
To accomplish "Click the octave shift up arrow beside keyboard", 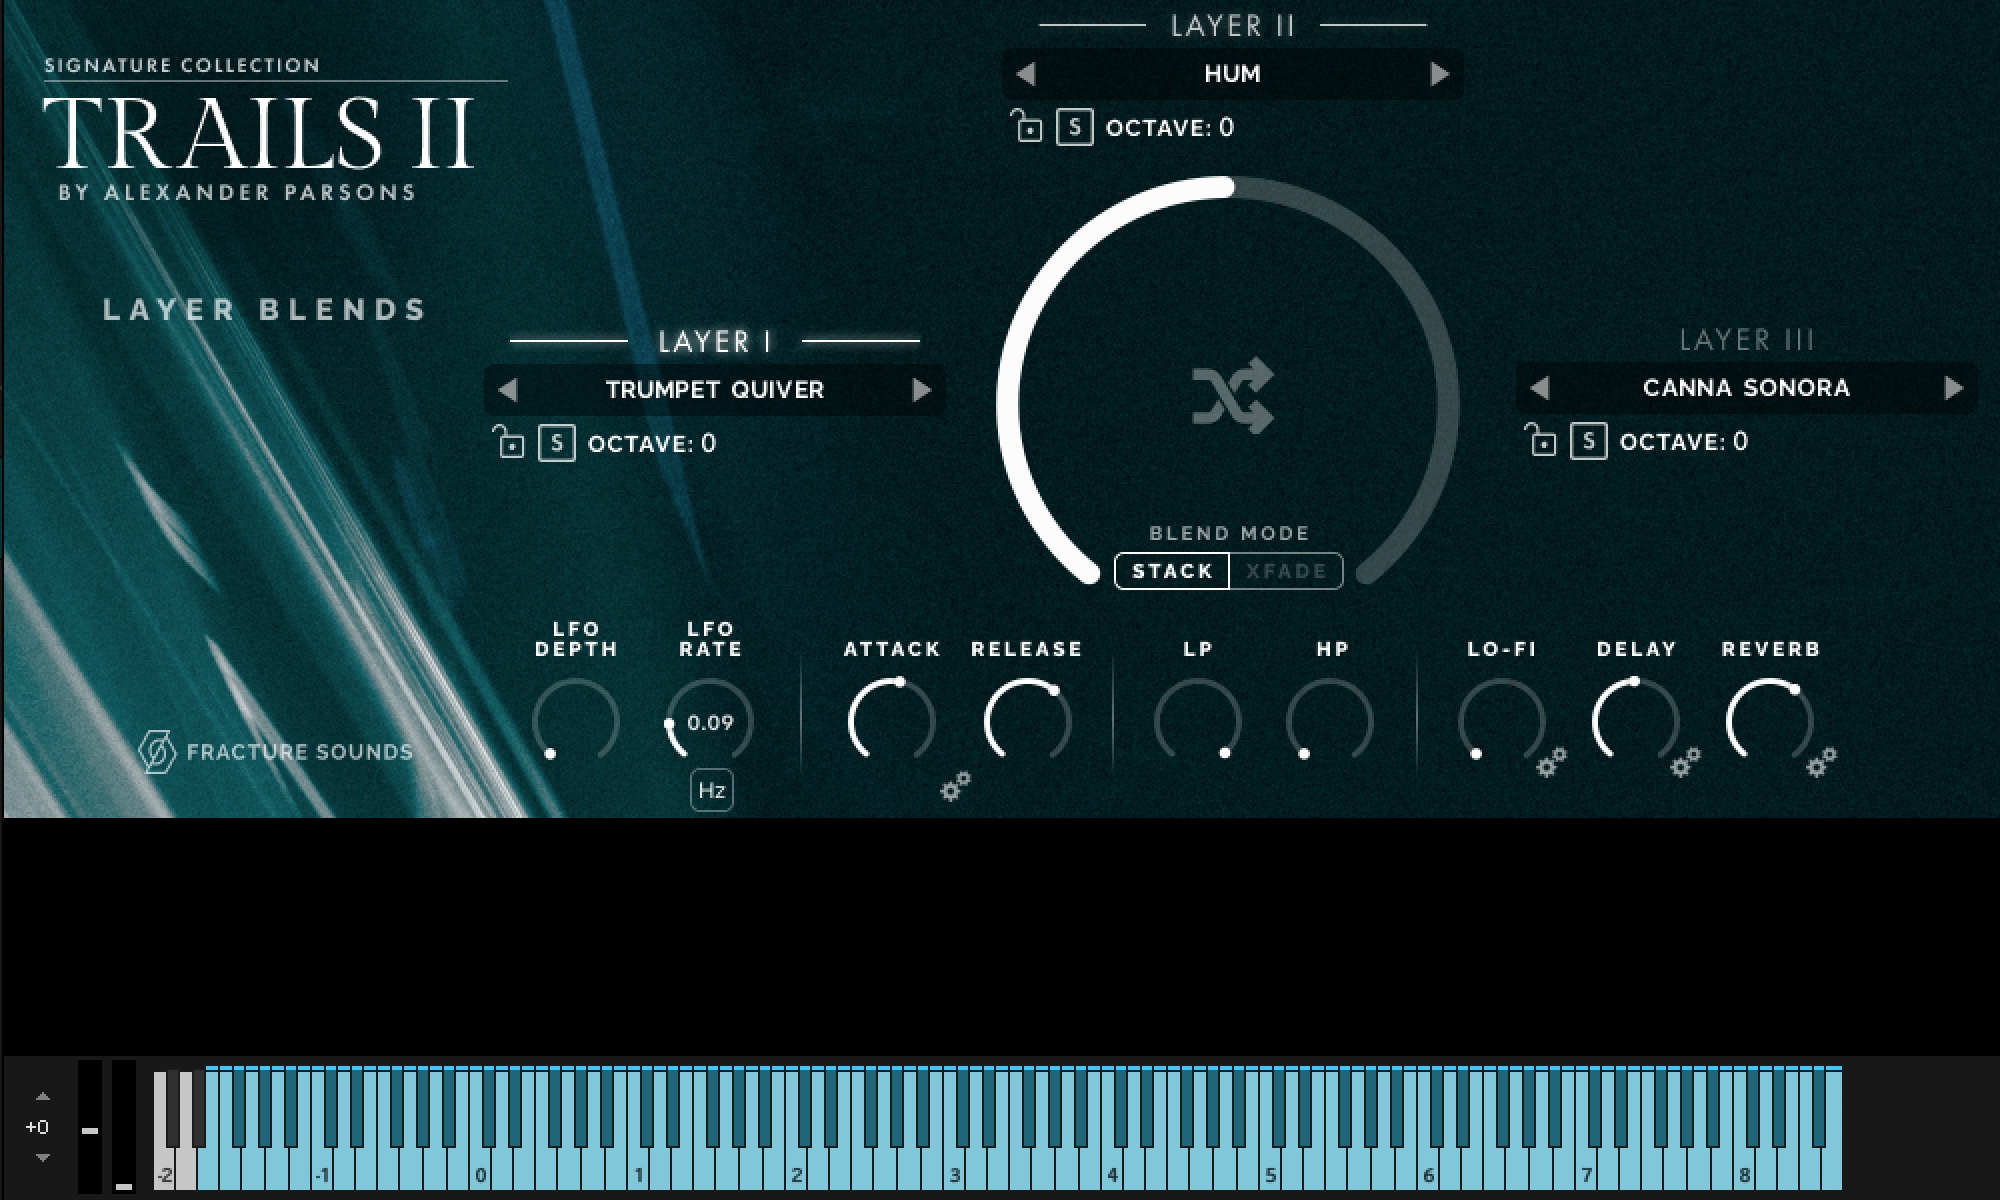I will (42, 1096).
